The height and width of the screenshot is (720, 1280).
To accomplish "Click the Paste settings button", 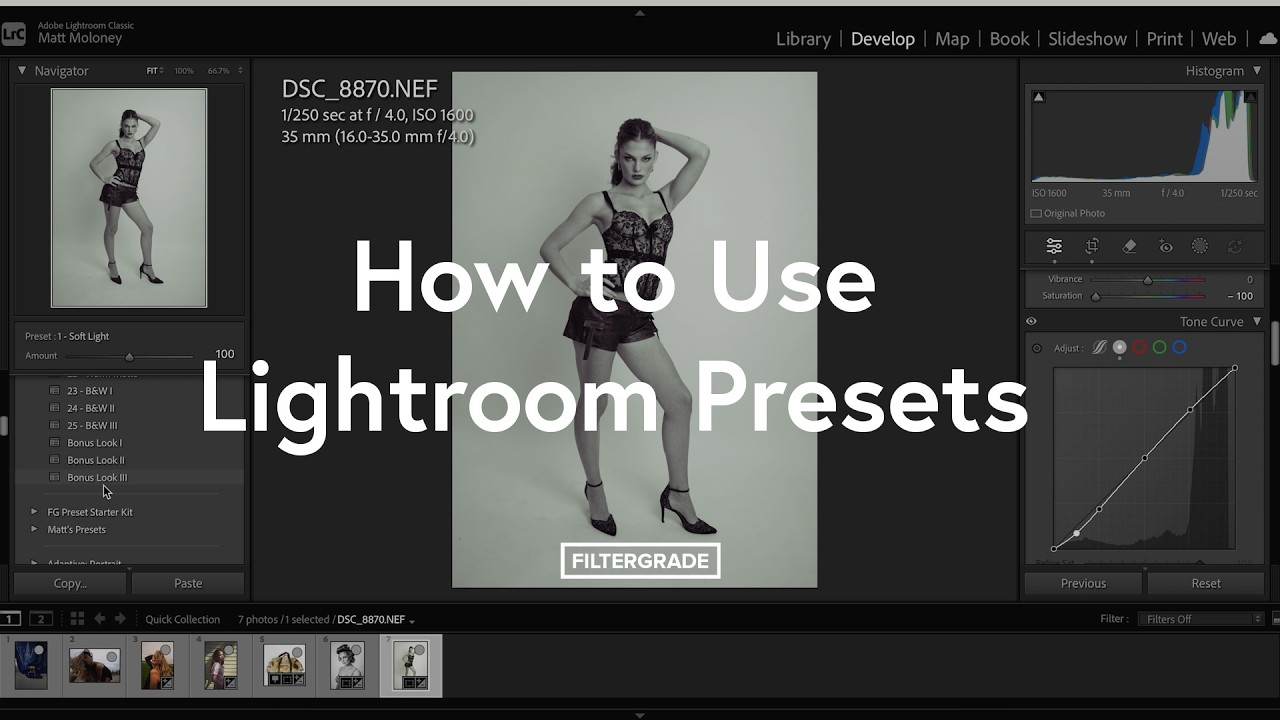I will click(188, 583).
